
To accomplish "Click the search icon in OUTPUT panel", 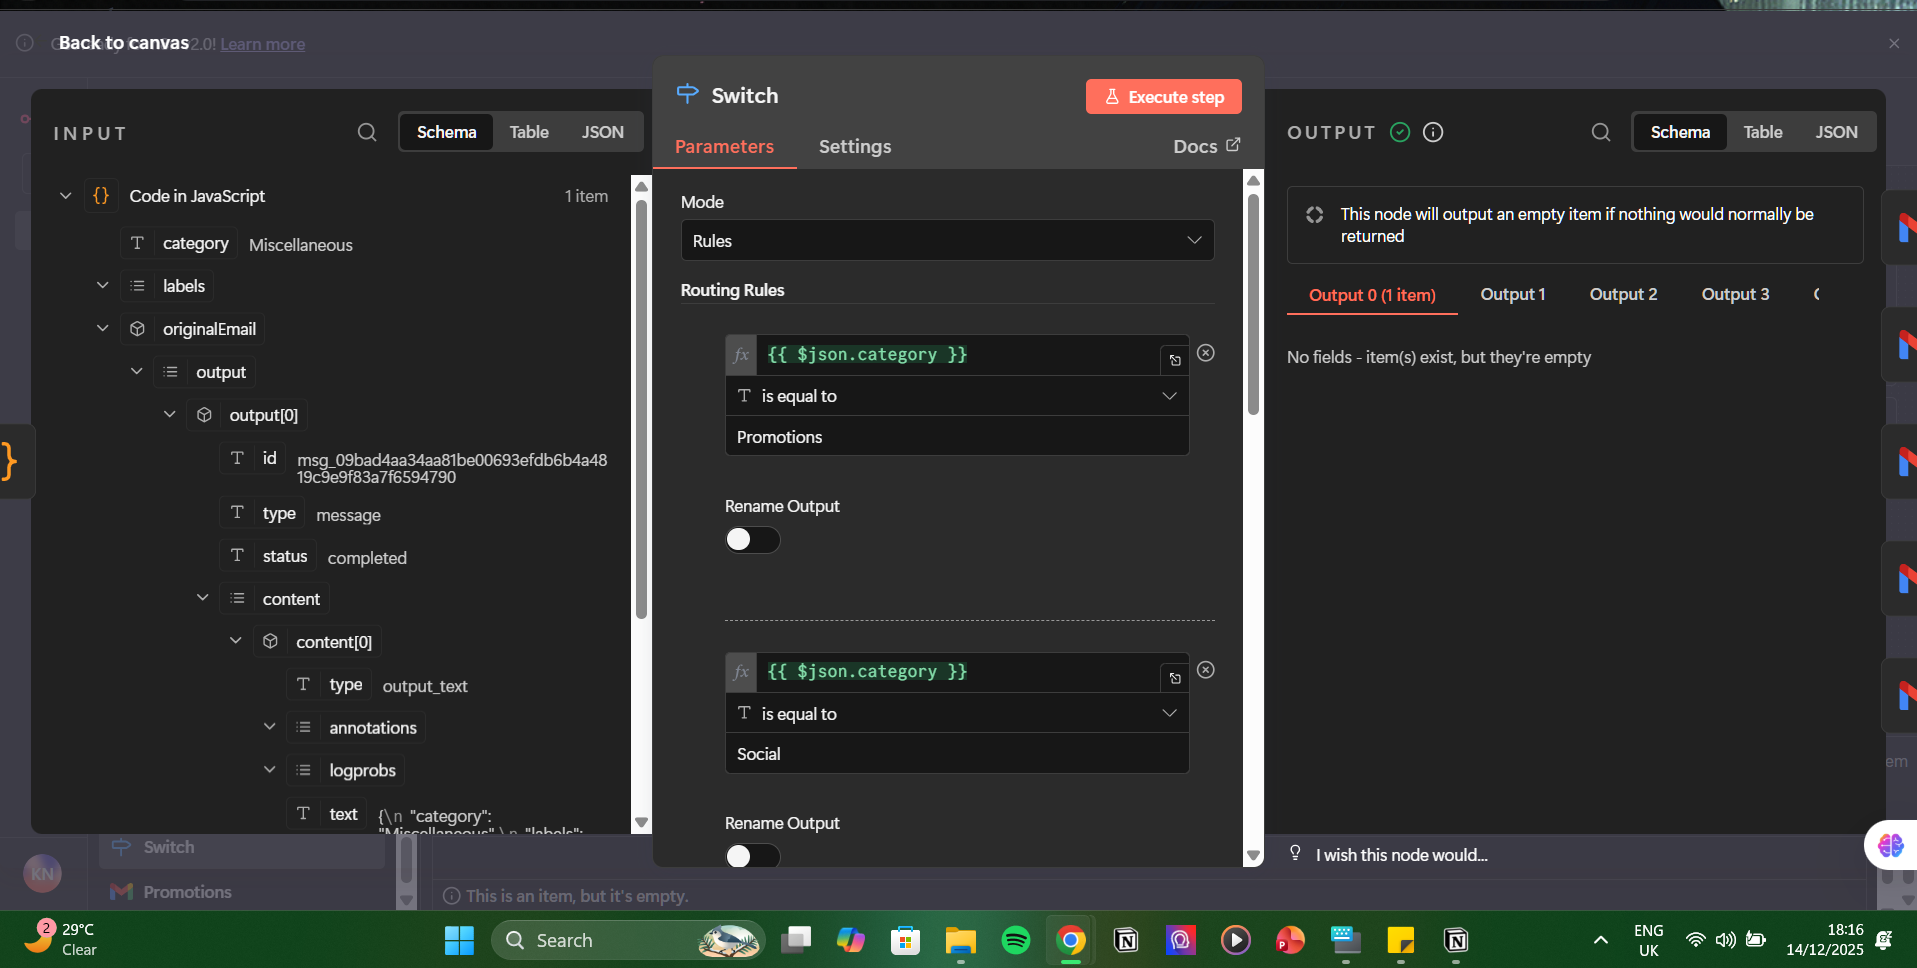I will point(1600,132).
